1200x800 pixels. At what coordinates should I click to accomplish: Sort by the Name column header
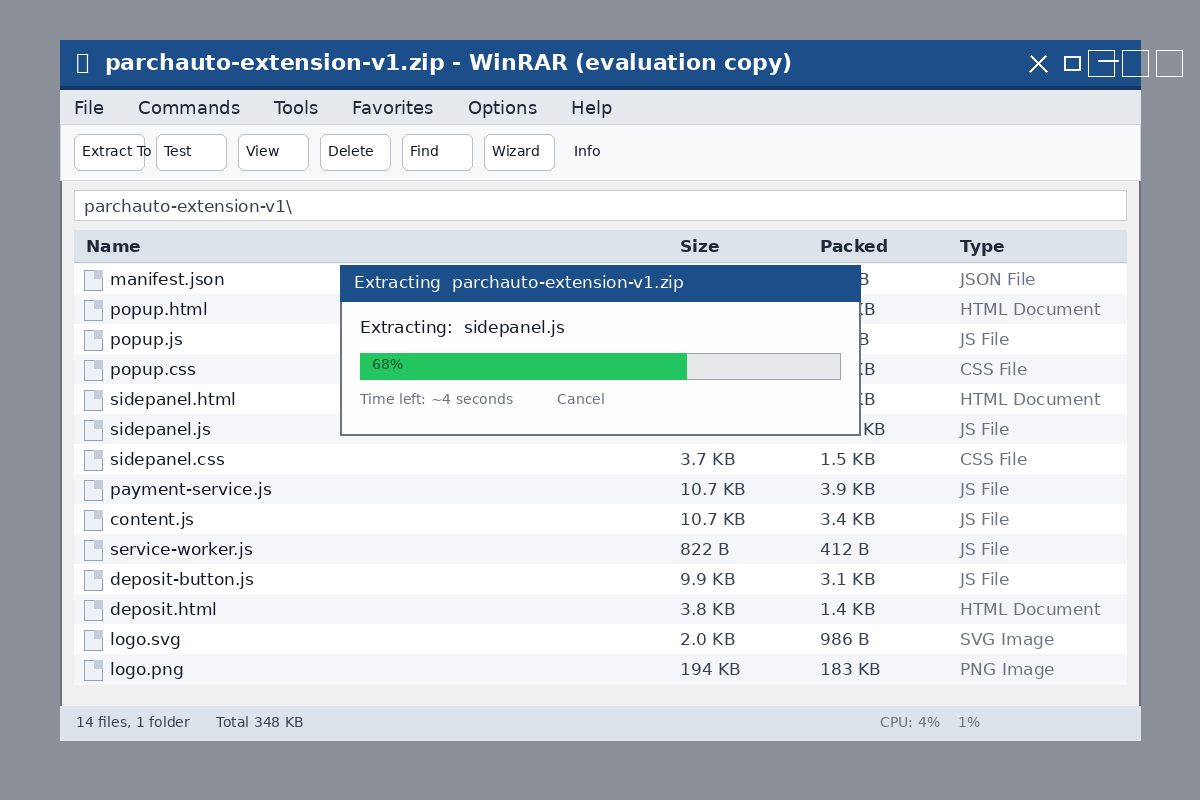113,247
